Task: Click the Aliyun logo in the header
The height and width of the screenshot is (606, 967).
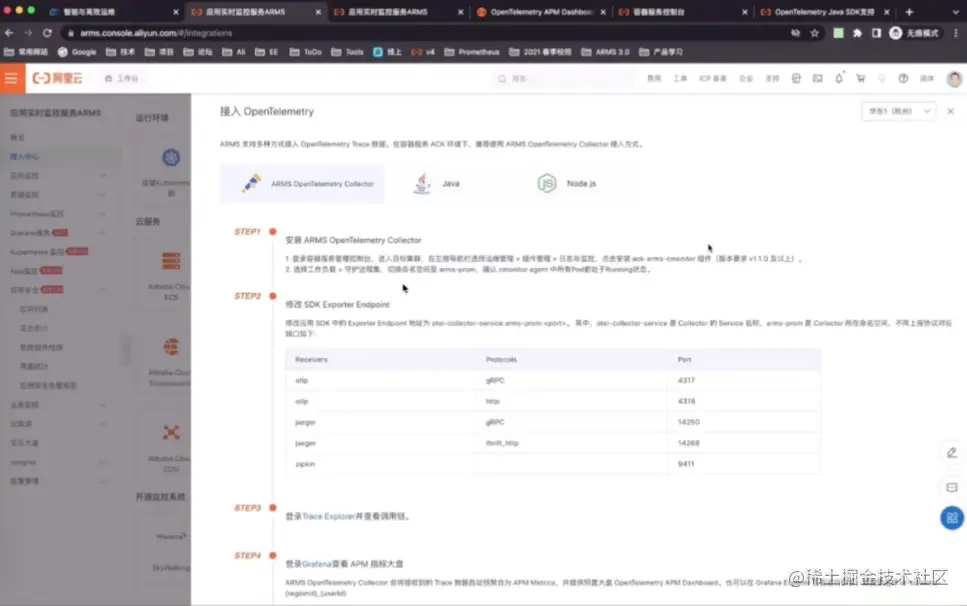Action: [57, 78]
